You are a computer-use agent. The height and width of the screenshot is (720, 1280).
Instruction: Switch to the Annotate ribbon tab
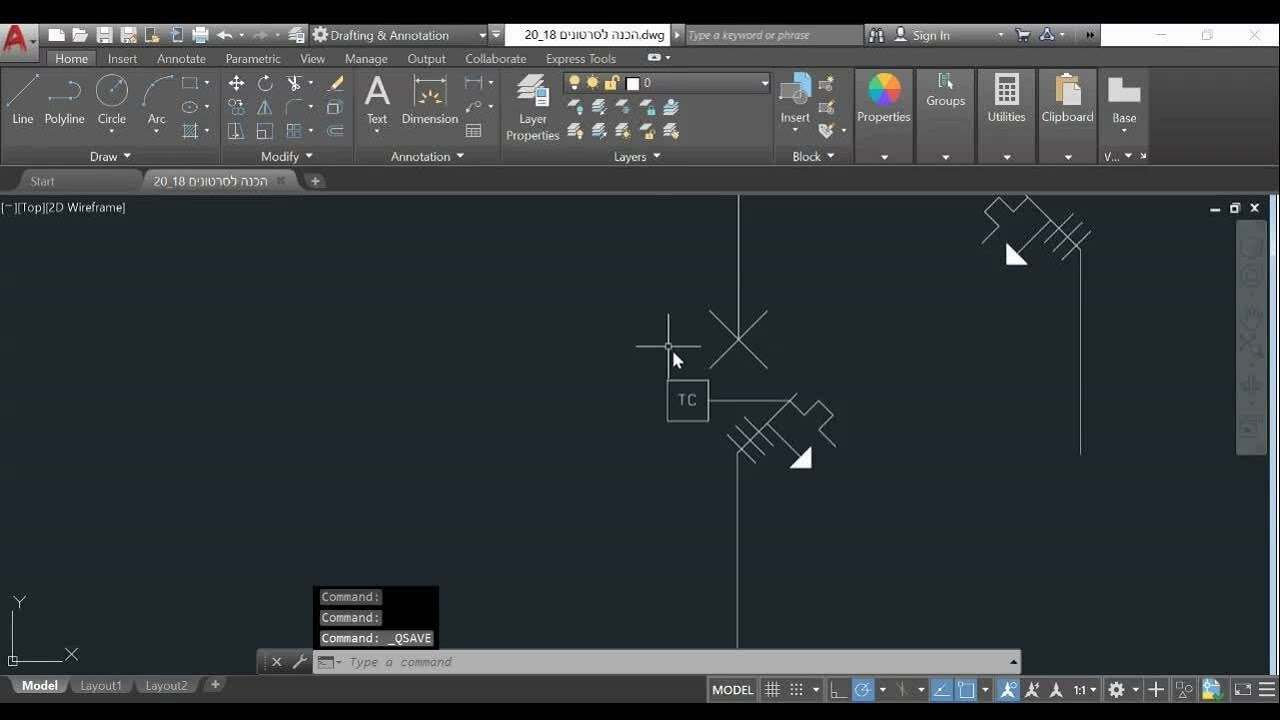181,59
